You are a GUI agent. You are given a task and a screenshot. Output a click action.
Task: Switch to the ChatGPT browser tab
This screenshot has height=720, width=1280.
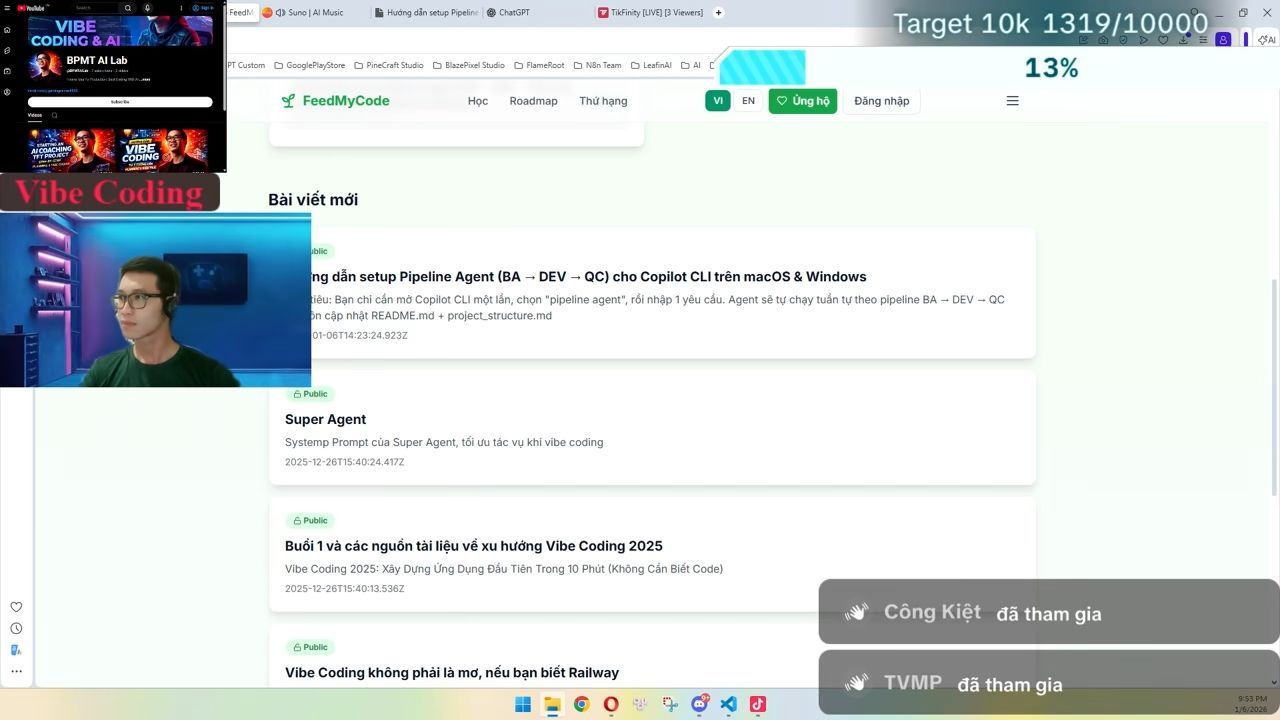[x=513, y=13]
